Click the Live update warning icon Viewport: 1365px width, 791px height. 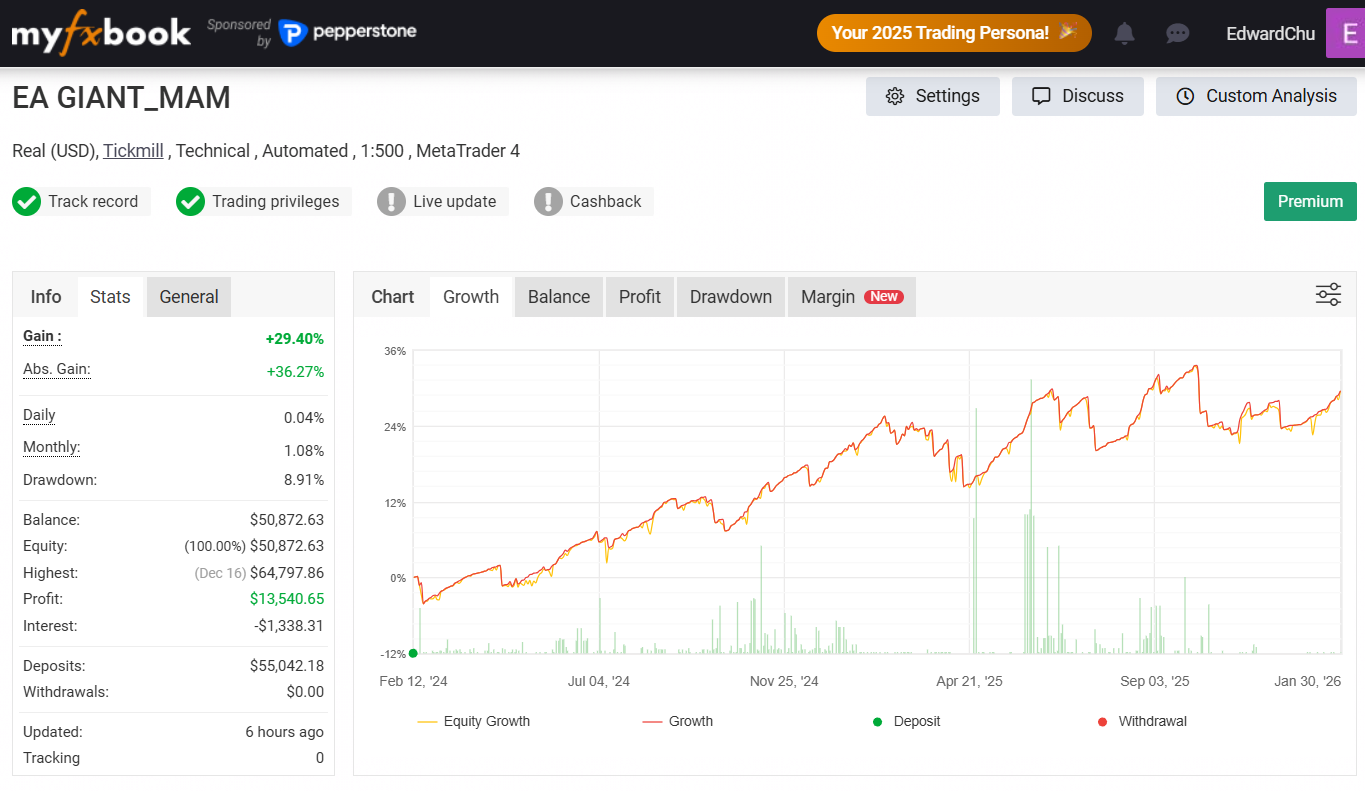[391, 201]
